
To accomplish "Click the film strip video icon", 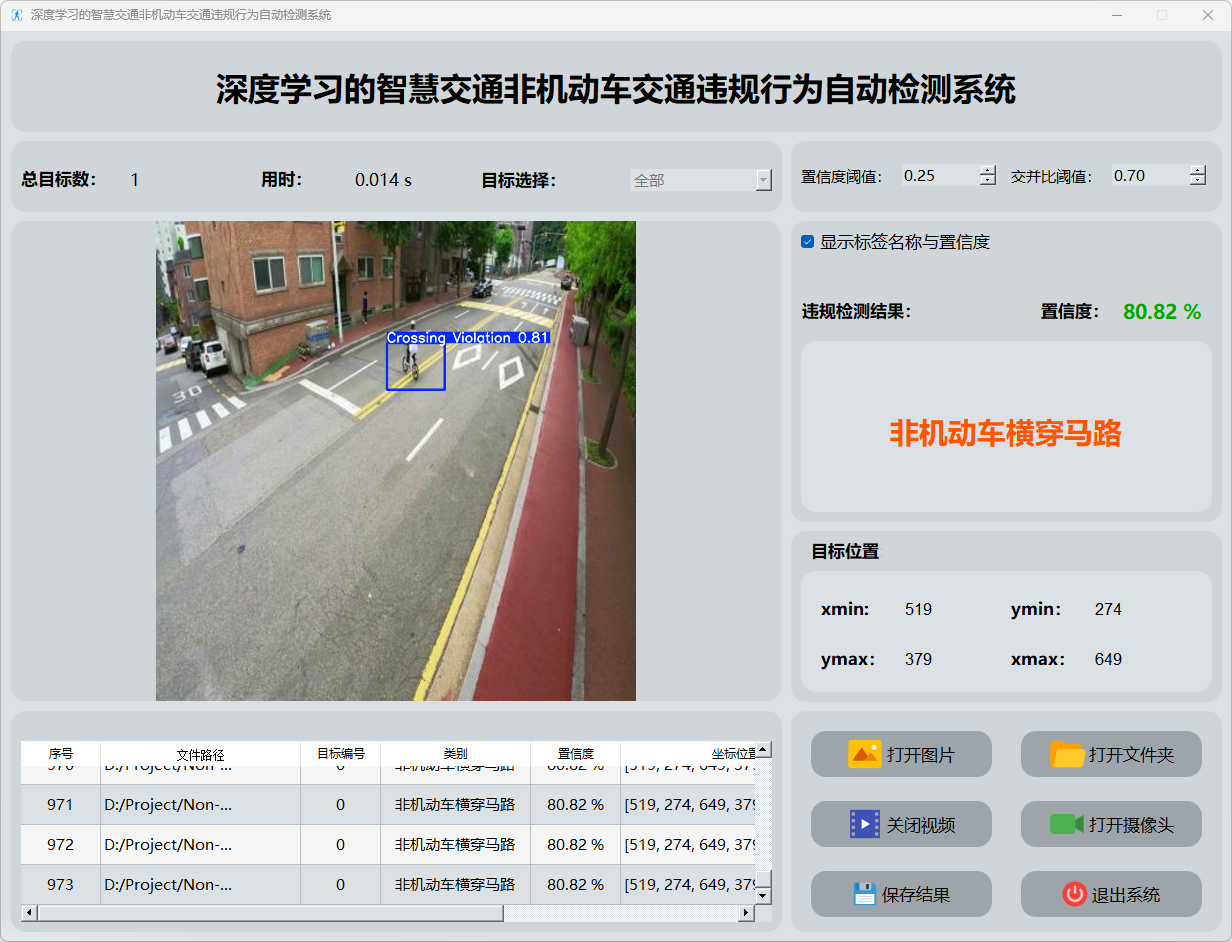I will pyautogui.click(x=864, y=824).
